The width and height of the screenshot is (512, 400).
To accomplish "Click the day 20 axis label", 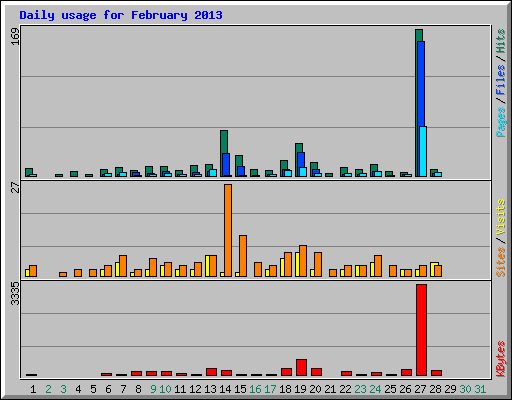I will [315, 389].
